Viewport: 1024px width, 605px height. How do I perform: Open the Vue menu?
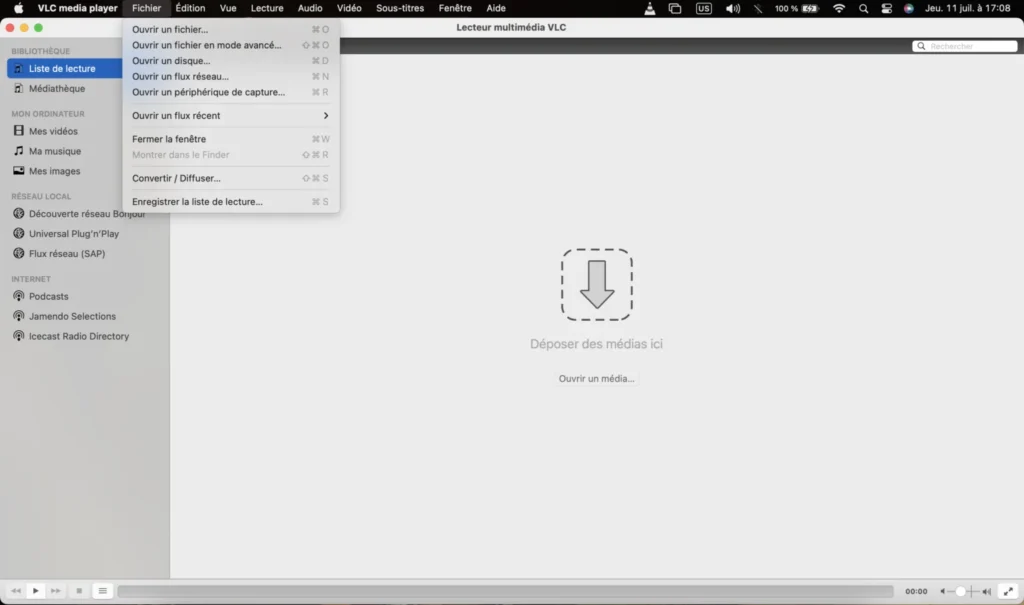(228, 8)
